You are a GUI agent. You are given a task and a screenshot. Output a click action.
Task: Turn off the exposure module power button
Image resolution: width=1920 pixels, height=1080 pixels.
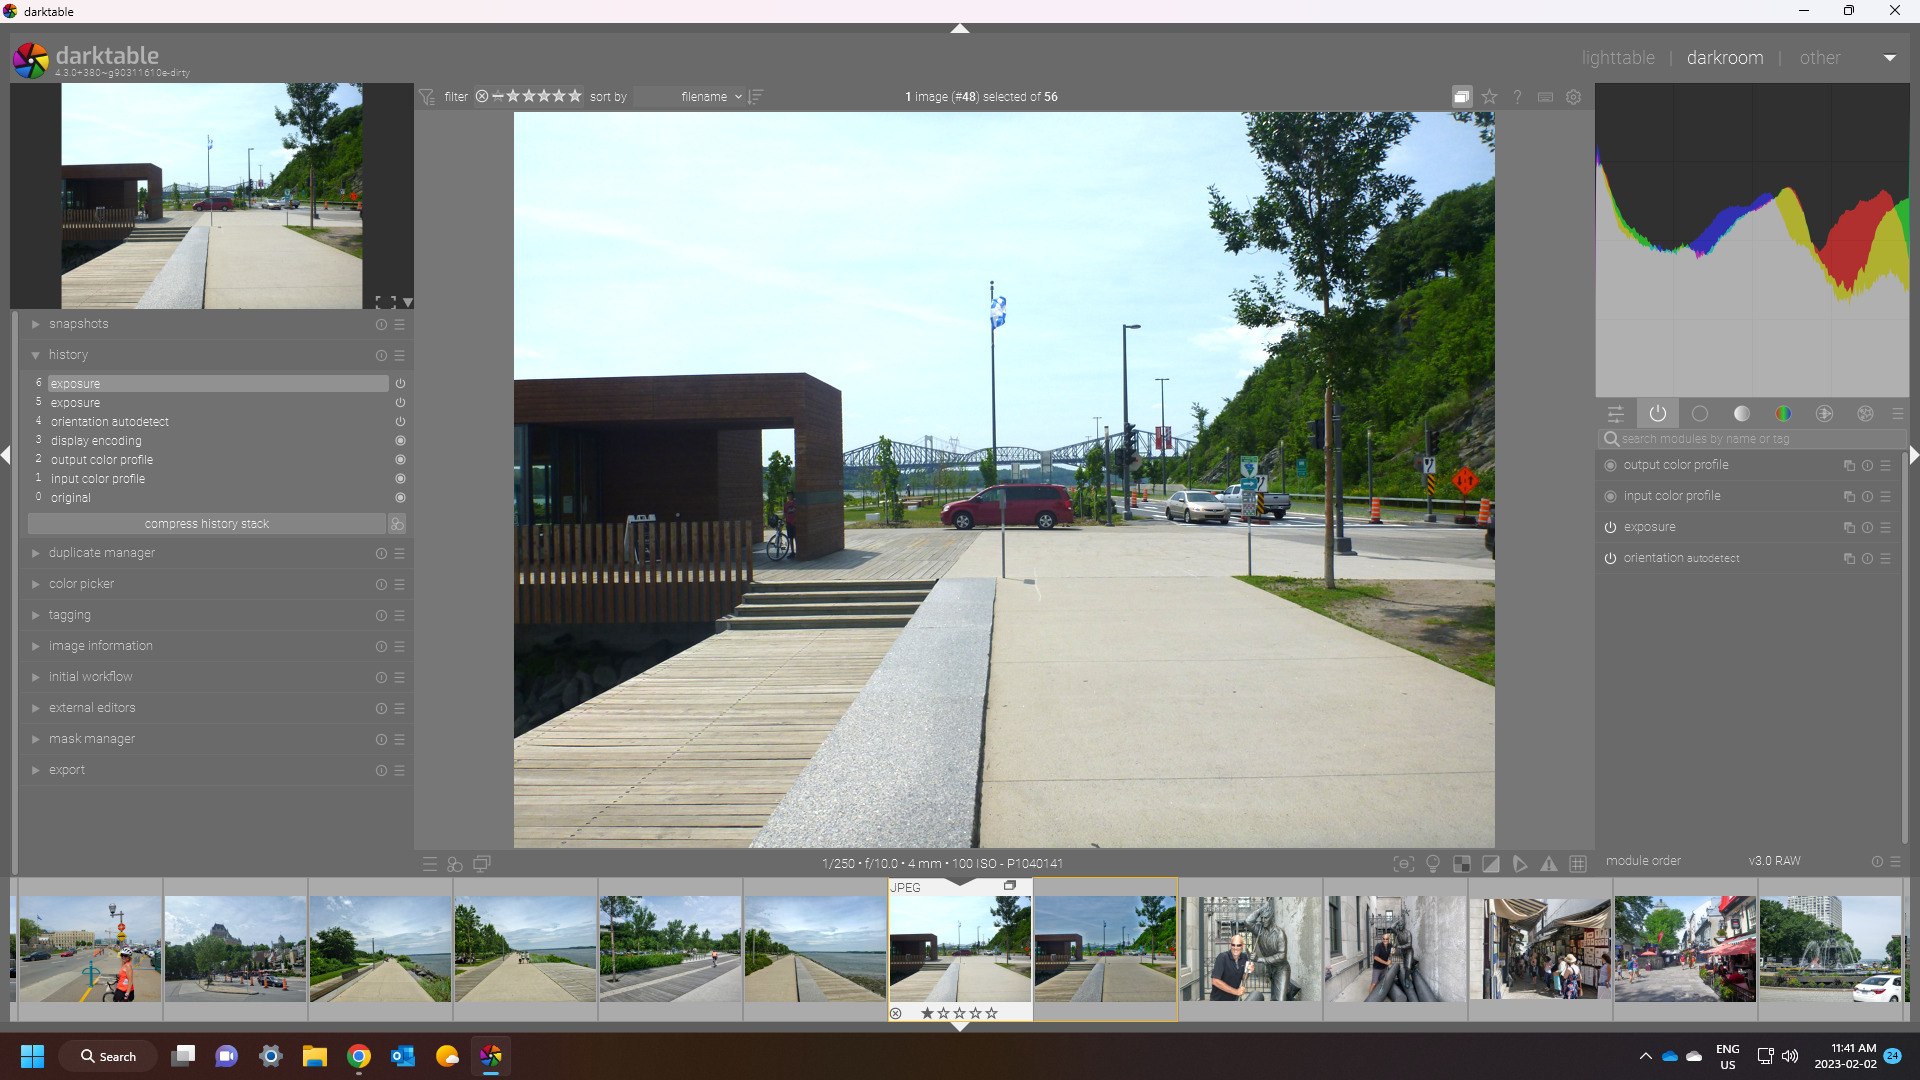click(1610, 528)
